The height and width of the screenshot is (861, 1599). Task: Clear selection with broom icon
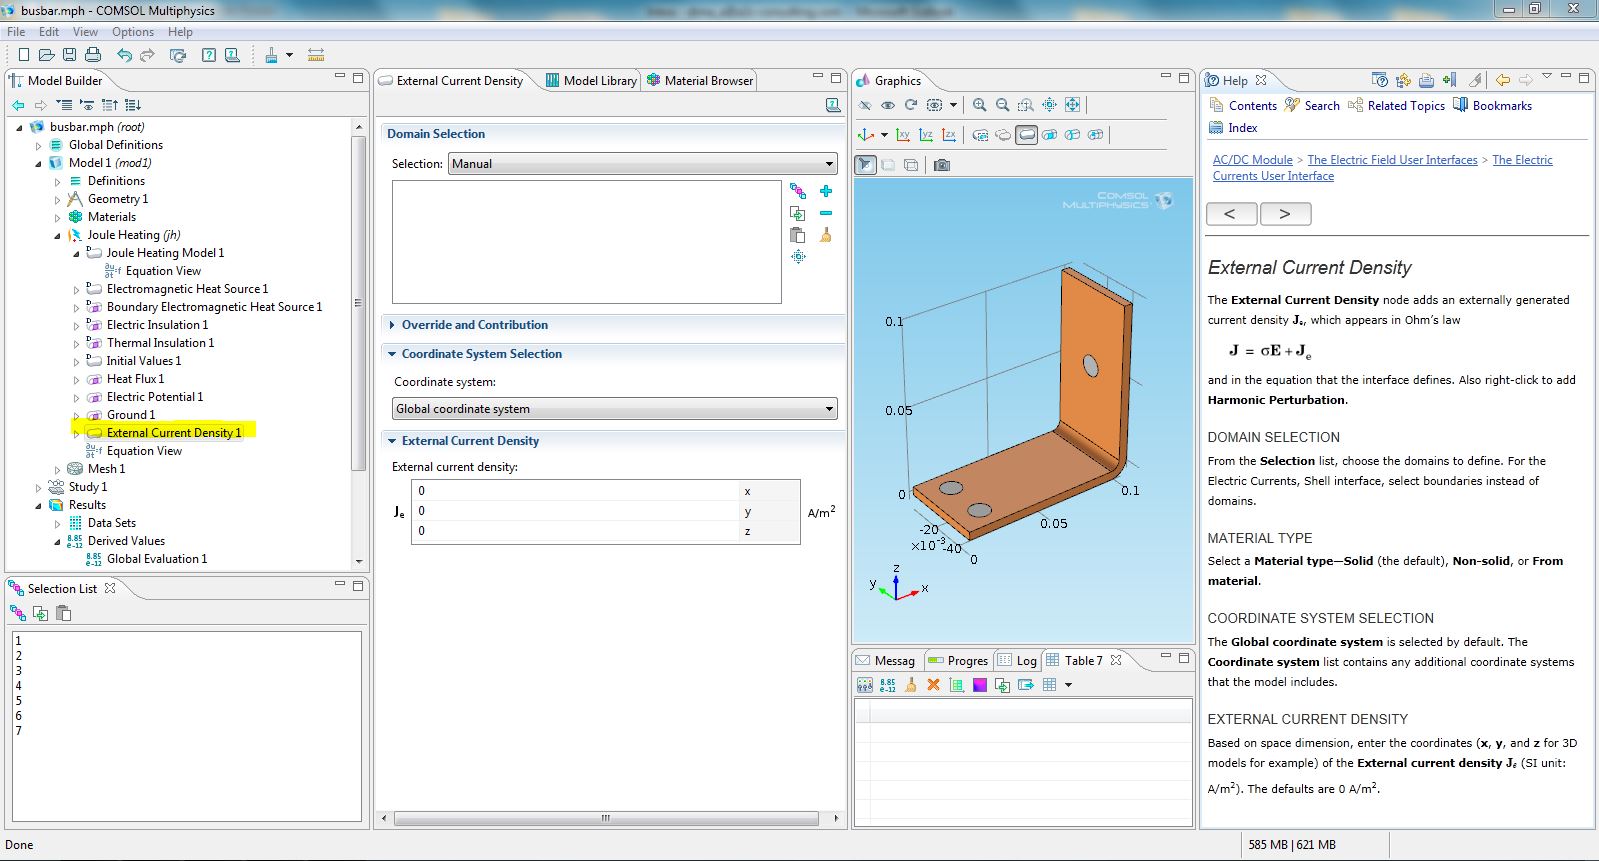(x=826, y=235)
